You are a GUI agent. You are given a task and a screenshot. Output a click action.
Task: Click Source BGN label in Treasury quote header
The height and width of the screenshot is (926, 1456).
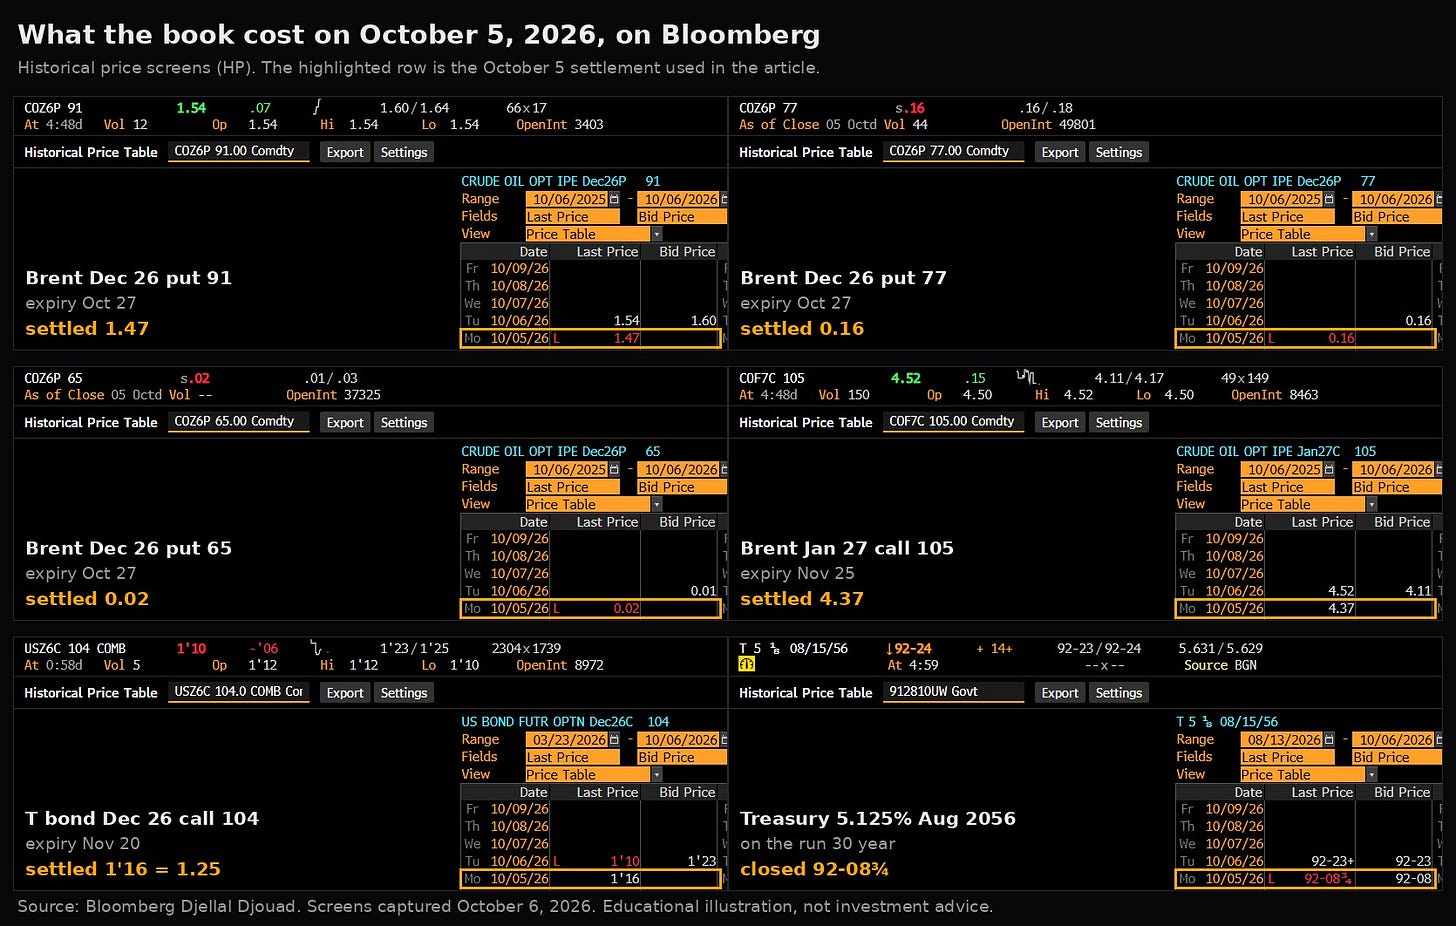point(1220,665)
